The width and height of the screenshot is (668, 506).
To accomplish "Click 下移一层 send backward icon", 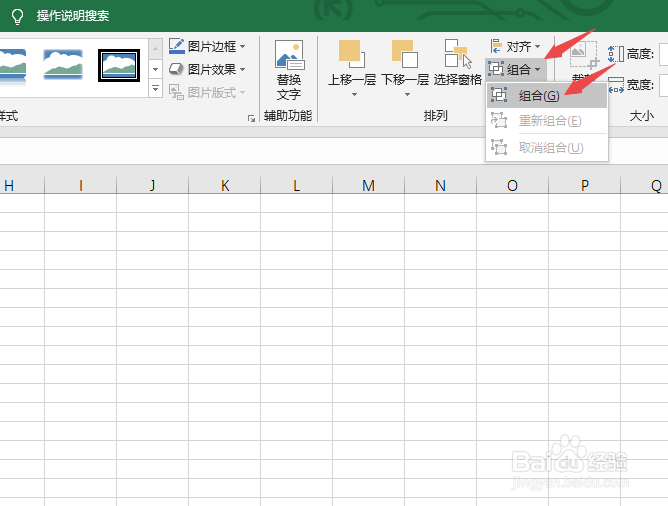I will (405, 54).
